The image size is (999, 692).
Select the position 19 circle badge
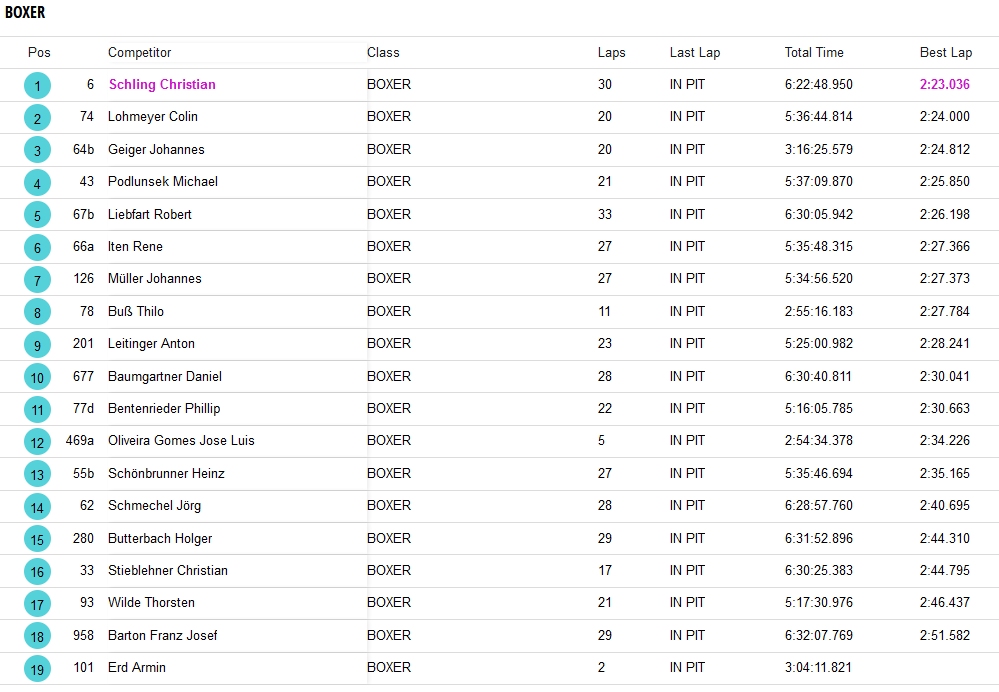37,669
